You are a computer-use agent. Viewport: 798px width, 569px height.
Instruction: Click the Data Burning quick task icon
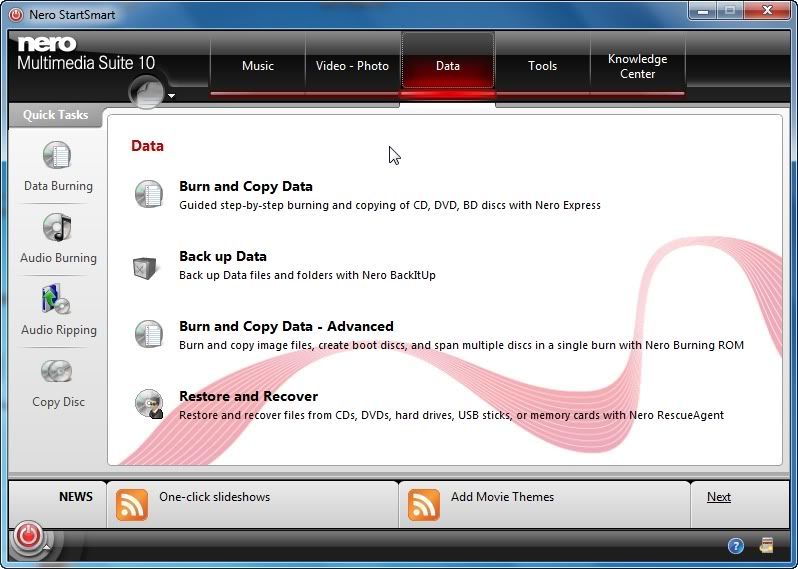57,157
